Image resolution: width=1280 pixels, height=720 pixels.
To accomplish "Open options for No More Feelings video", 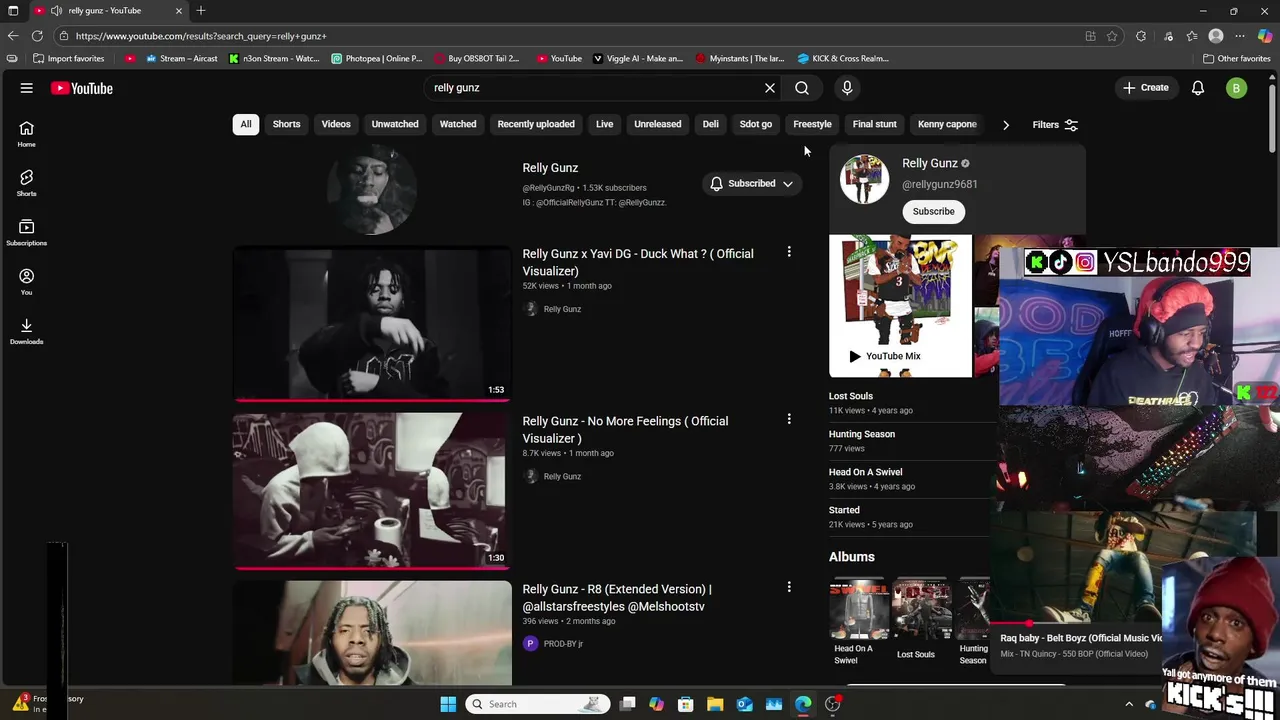I will click(789, 419).
